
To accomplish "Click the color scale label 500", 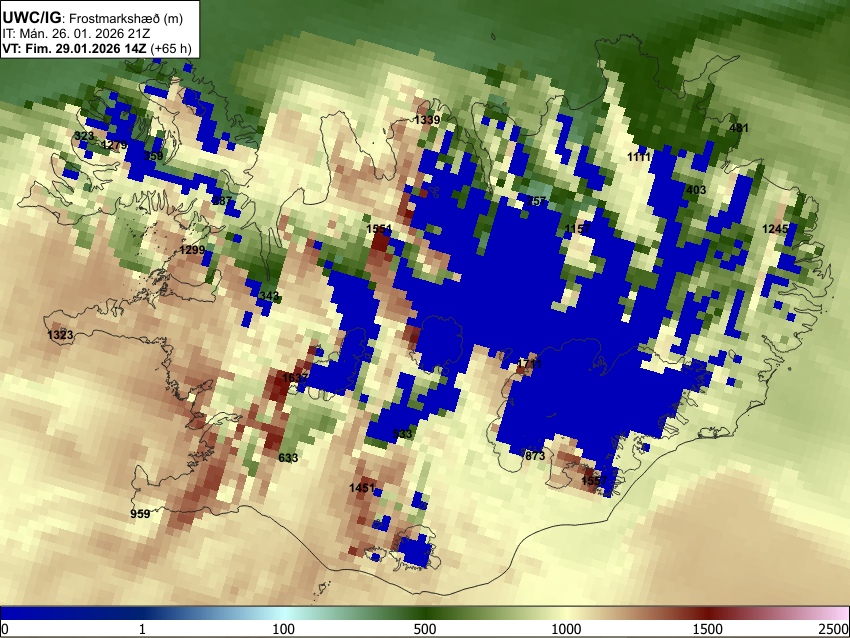I will pos(424,629).
